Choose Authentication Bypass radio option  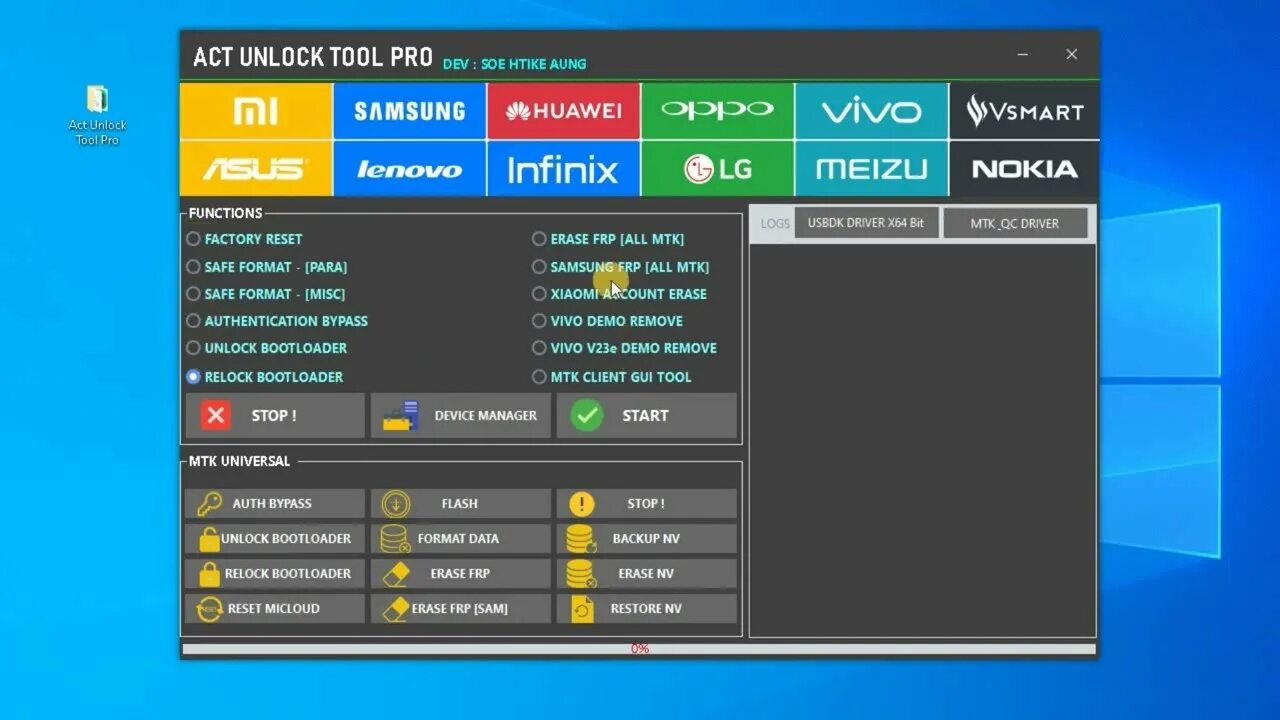(277, 321)
